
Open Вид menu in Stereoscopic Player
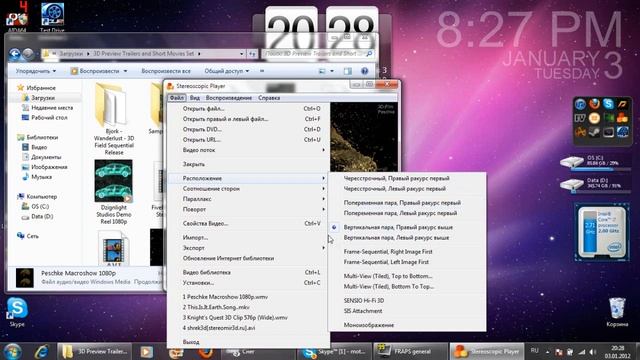[x=195, y=98]
